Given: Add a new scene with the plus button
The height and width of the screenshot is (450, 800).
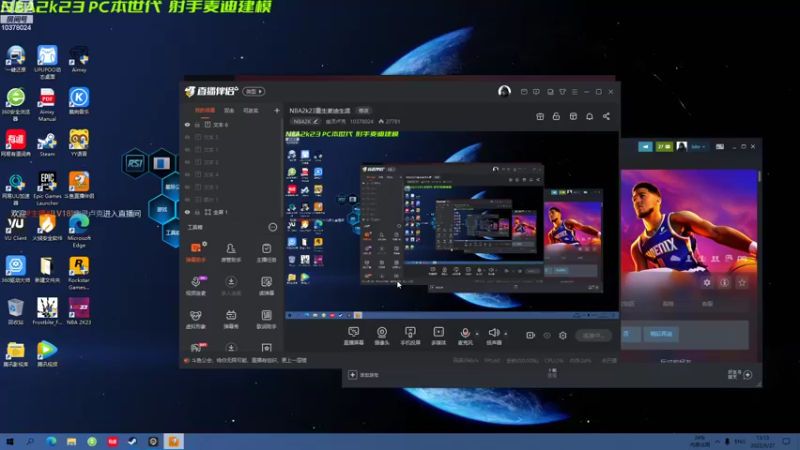Looking at the screenshot, I should click(x=277, y=110).
